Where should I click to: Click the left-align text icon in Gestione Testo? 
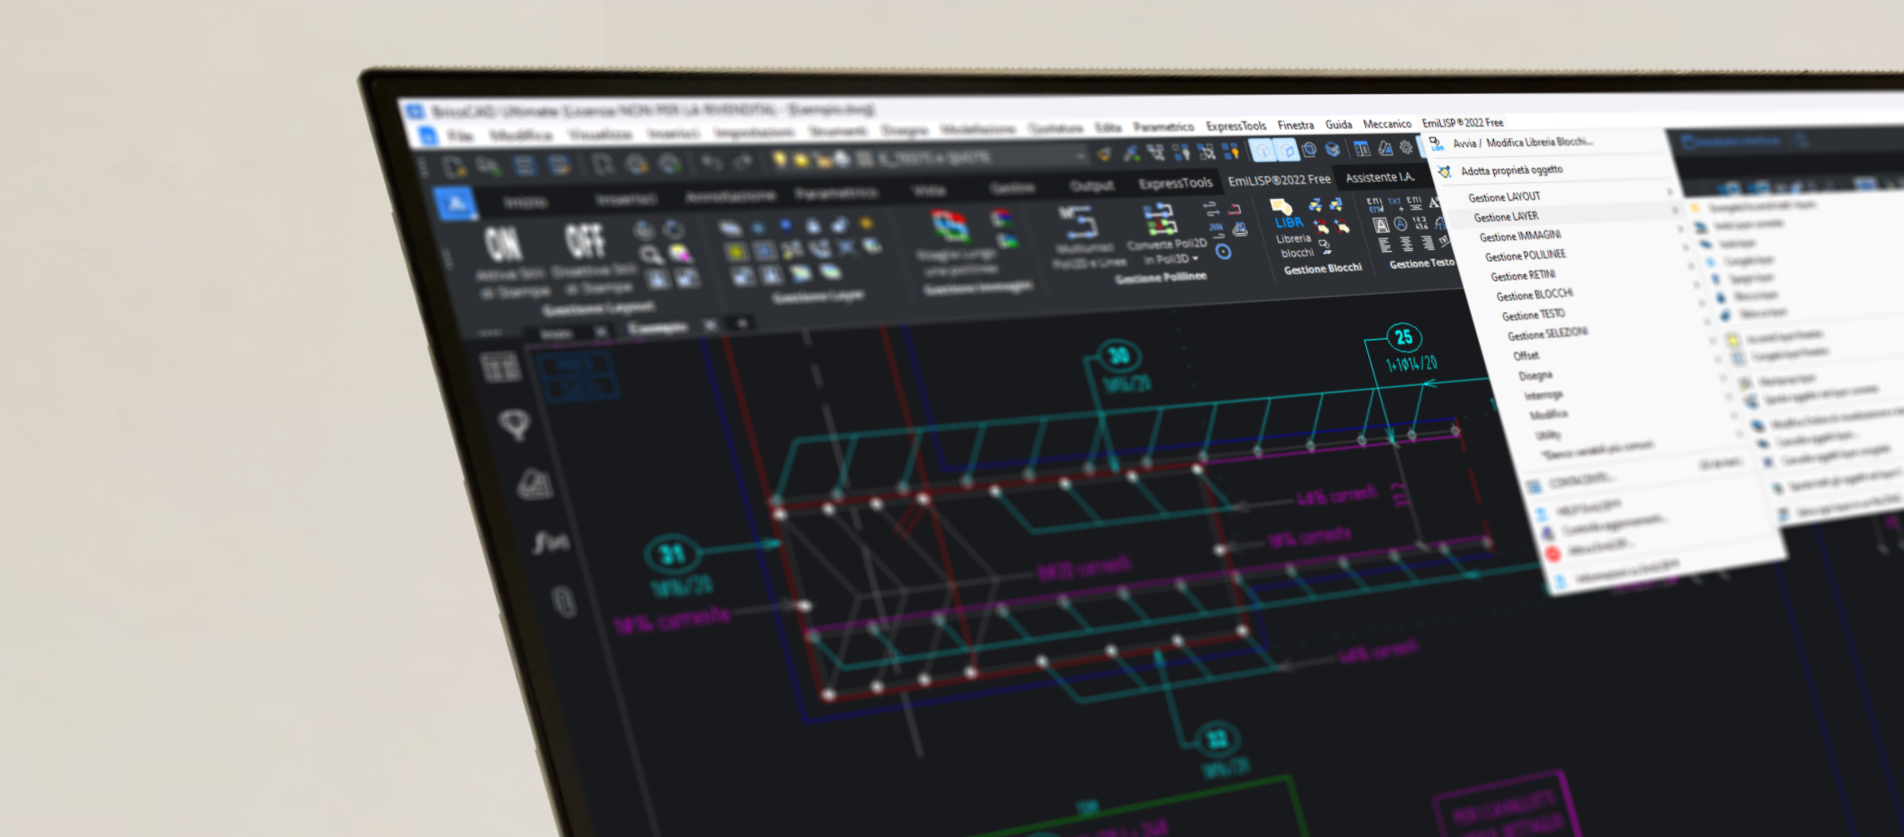point(1385,245)
